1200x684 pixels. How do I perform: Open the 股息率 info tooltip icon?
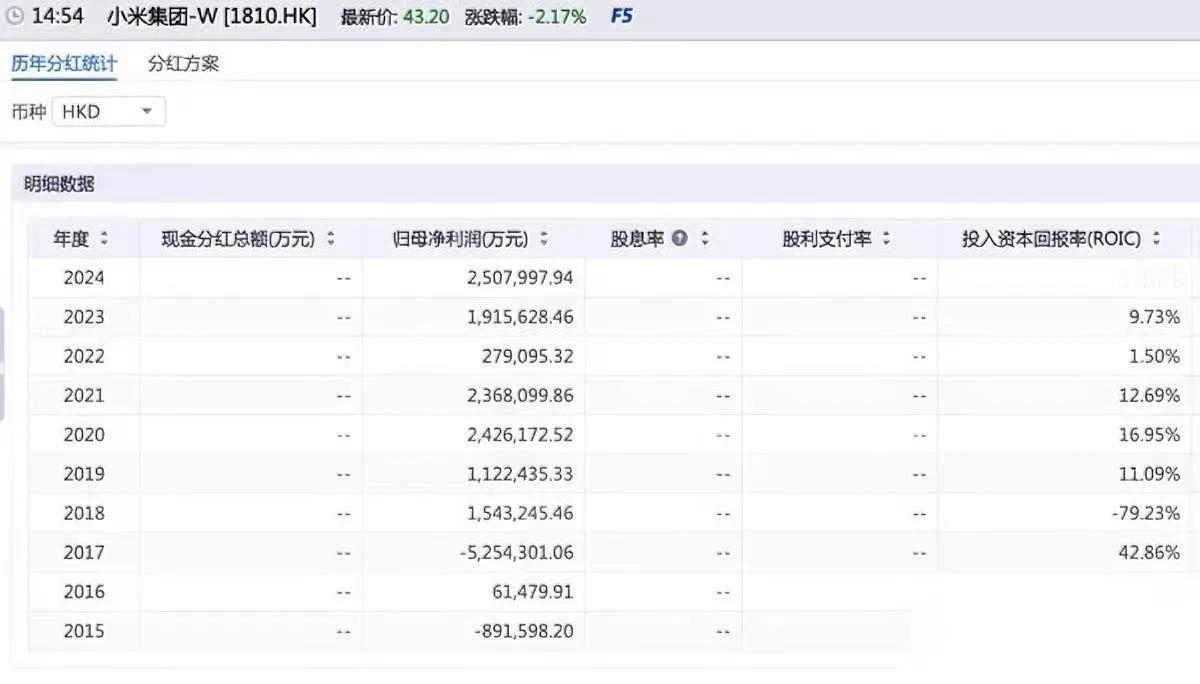[x=680, y=239]
